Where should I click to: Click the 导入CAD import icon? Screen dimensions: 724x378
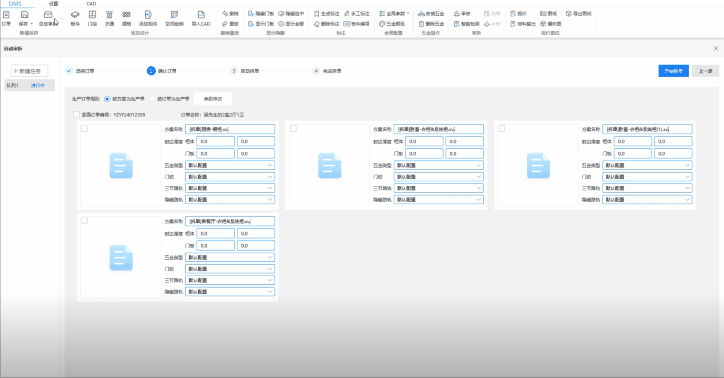tap(201, 18)
